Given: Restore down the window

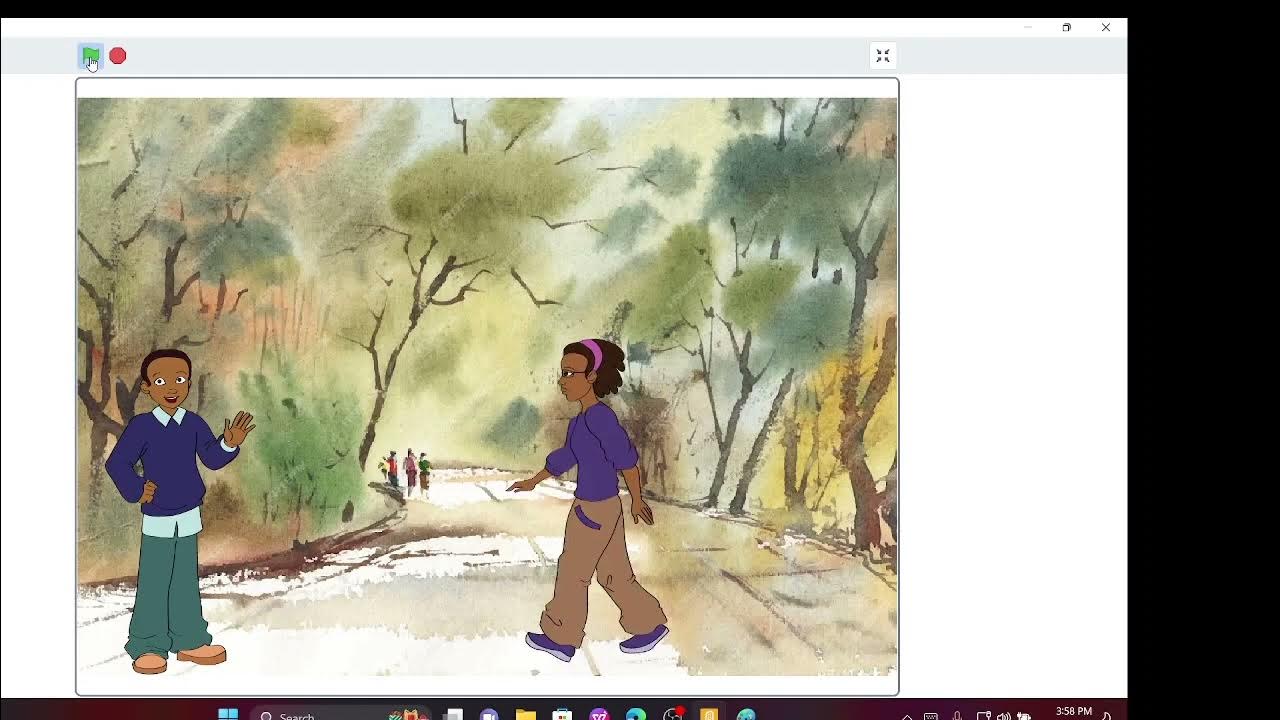Looking at the screenshot, I should [x=1067, y=27].
